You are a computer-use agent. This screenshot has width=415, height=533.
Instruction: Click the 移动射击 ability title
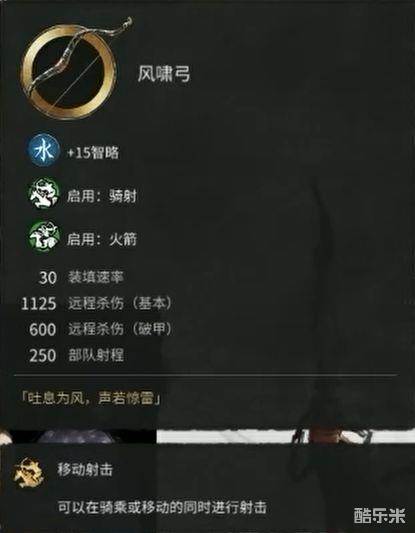point(85,470)
